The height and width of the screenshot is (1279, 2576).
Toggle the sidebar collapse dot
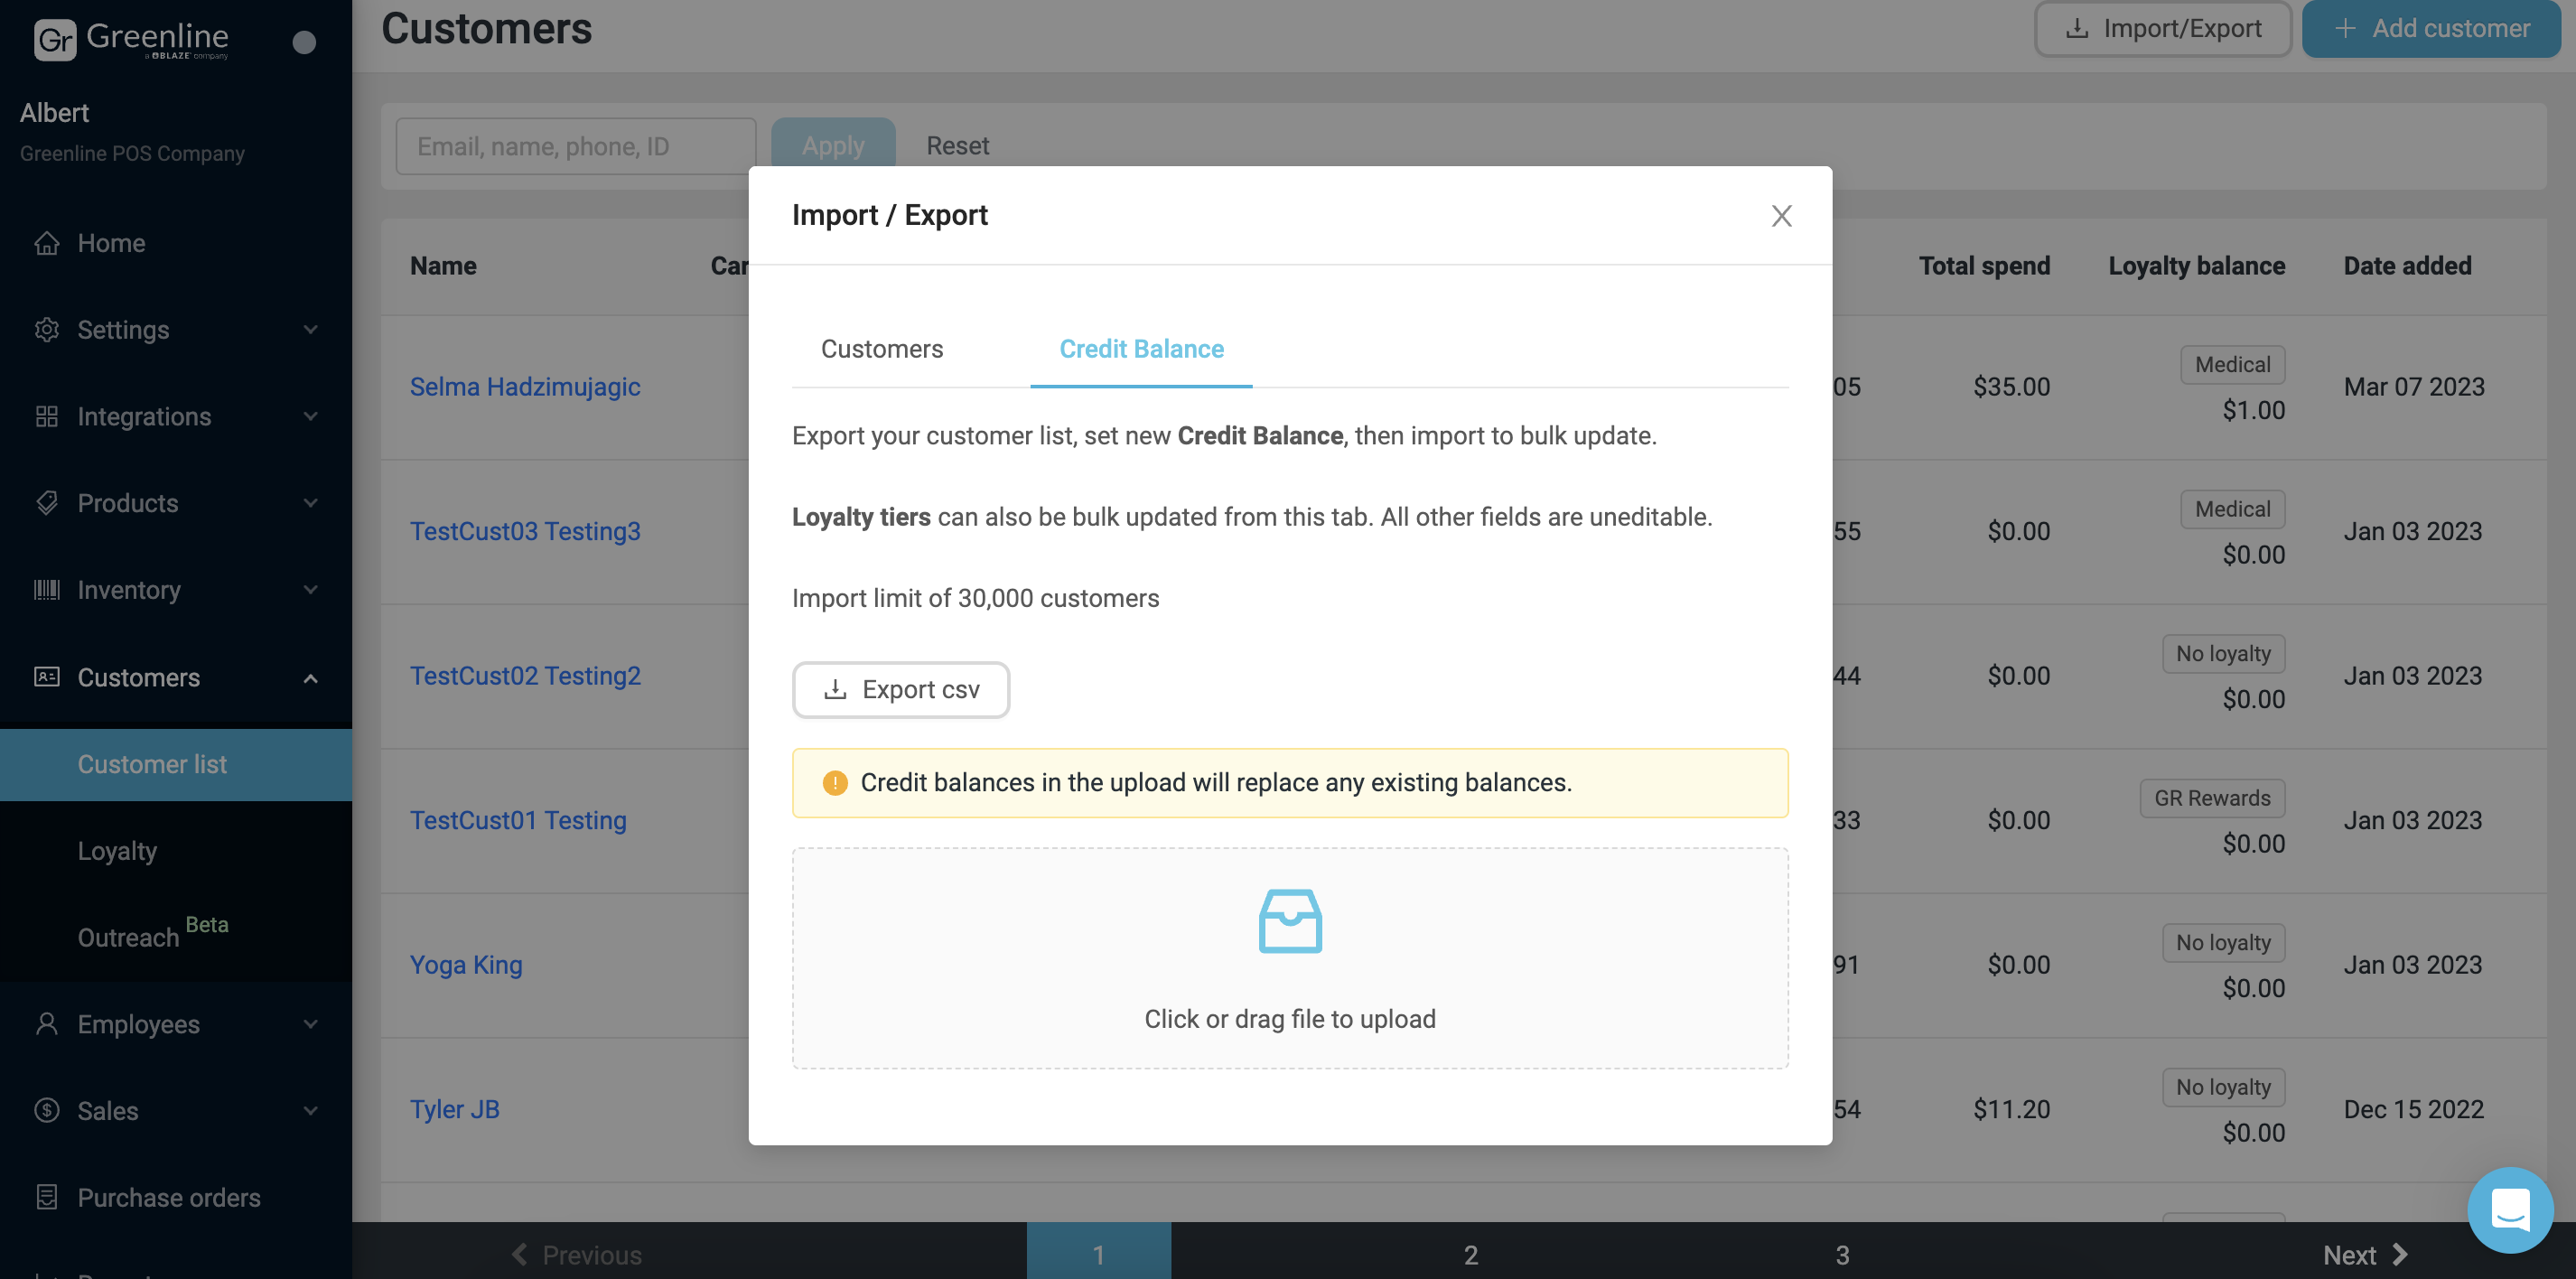tap(304, 42)
